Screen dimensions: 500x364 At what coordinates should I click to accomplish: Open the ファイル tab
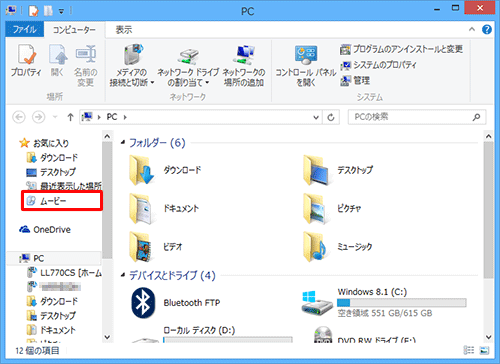(x=25, y=30)
